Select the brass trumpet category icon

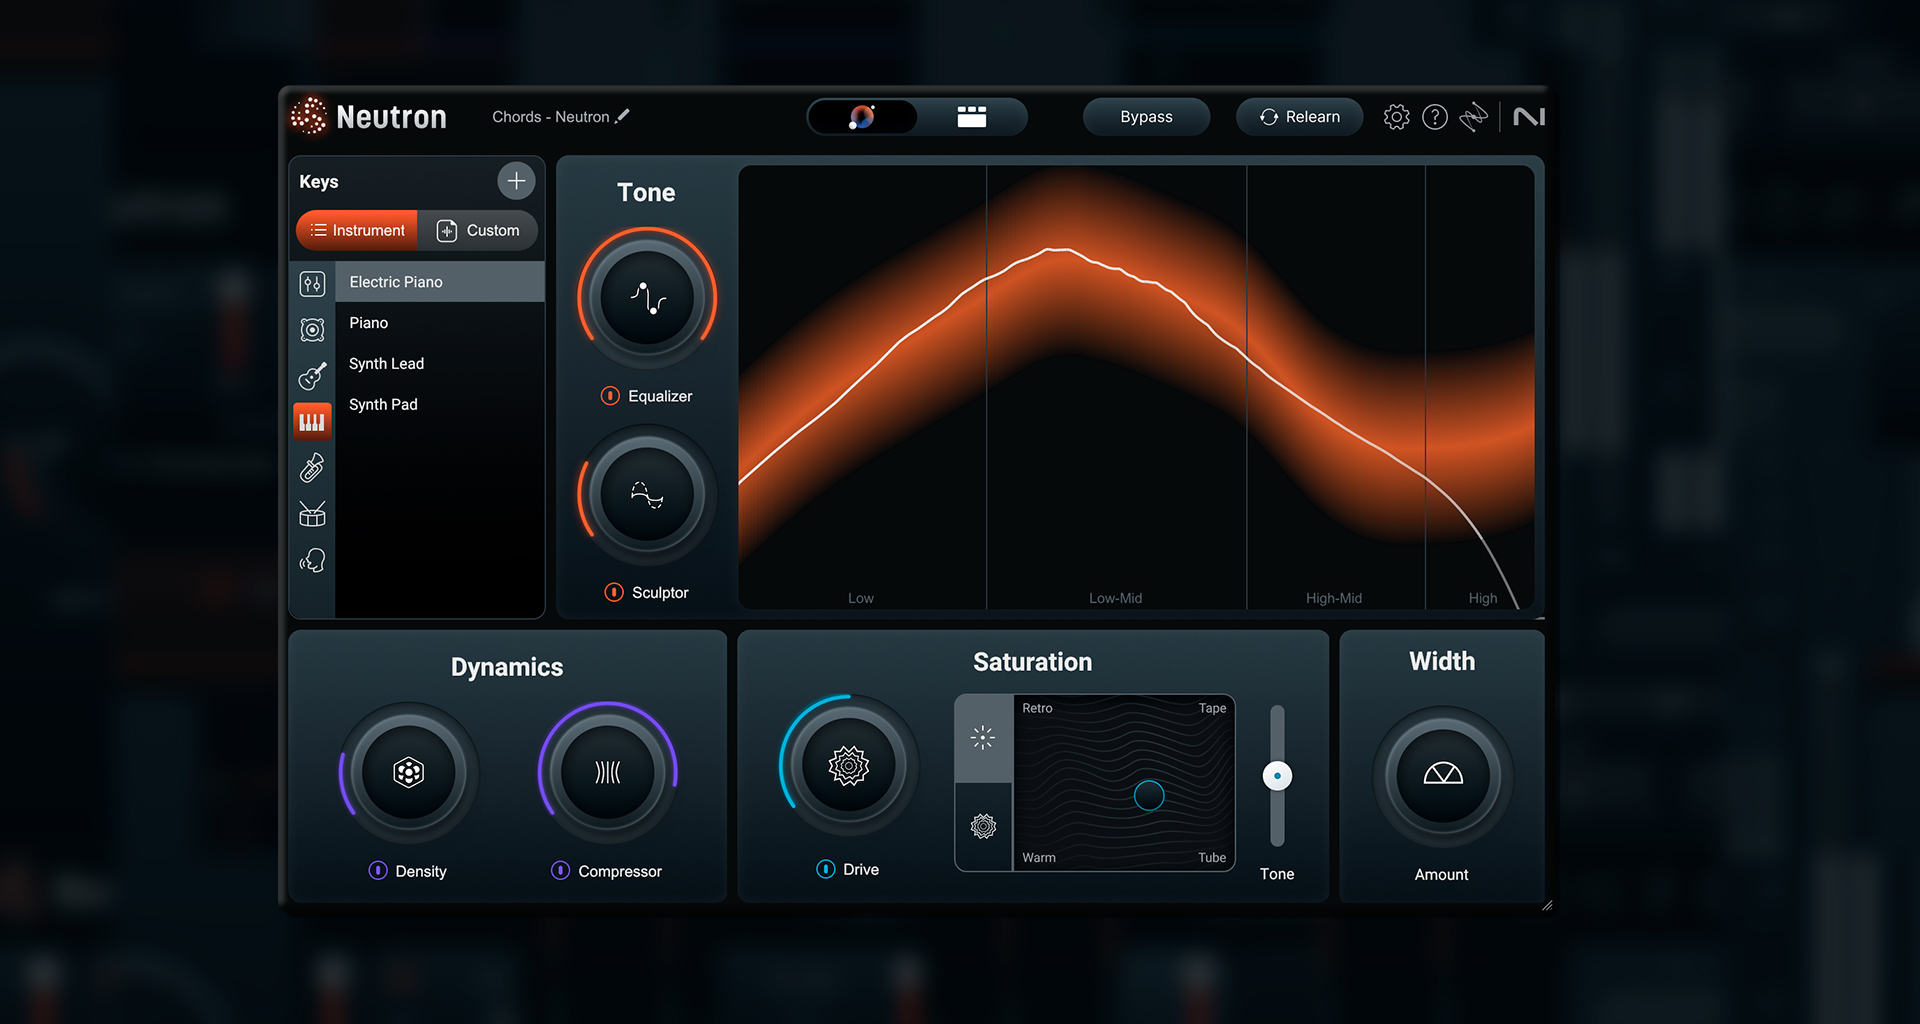pos(312,468)
